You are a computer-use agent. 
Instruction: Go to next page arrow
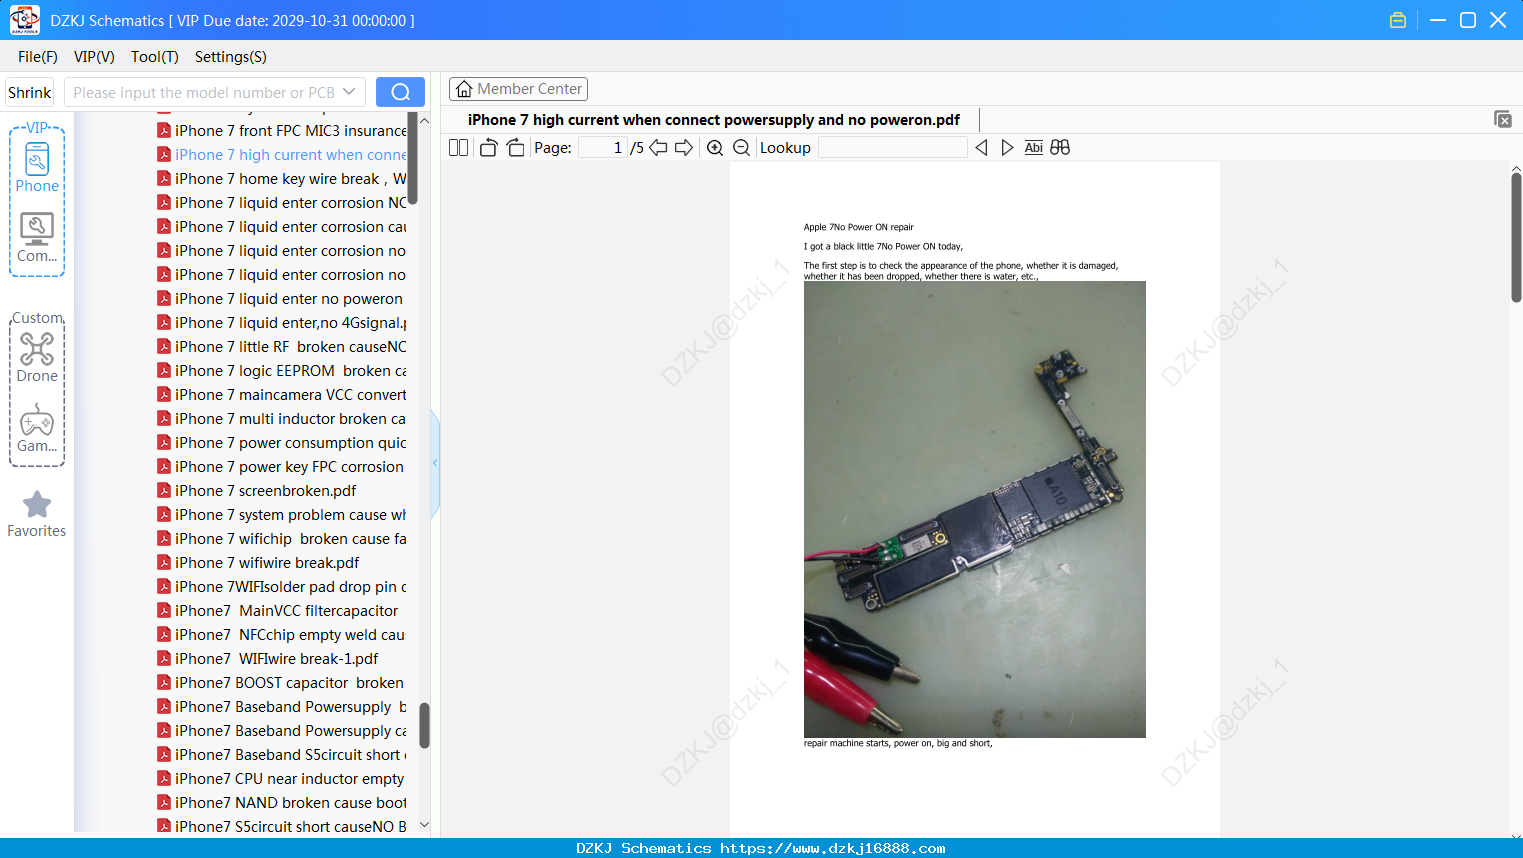[684, 147]
